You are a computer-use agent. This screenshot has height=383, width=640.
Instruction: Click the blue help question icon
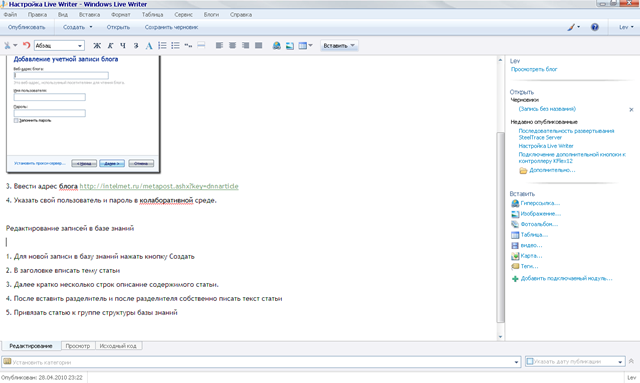[x=595, y=27]
